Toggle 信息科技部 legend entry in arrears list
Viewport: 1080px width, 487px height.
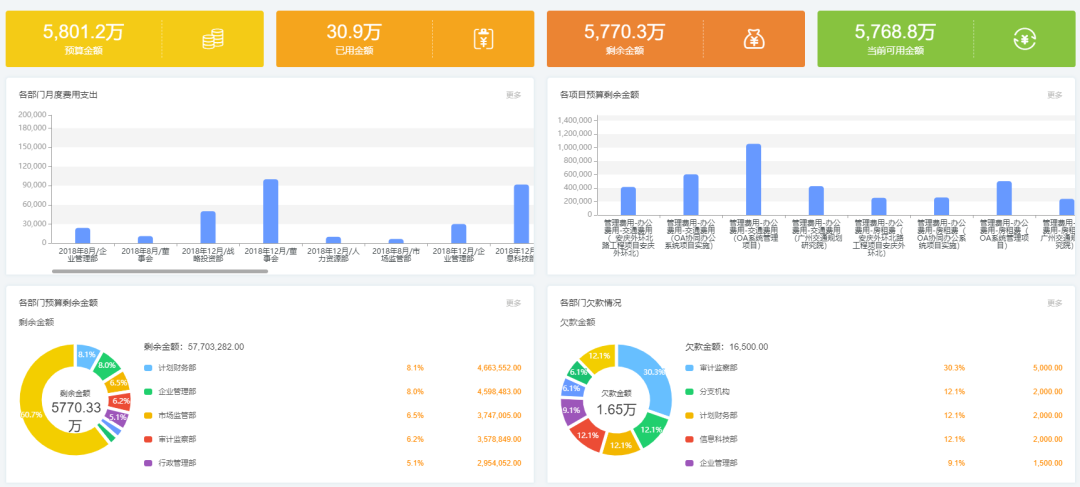pos(717,439)
